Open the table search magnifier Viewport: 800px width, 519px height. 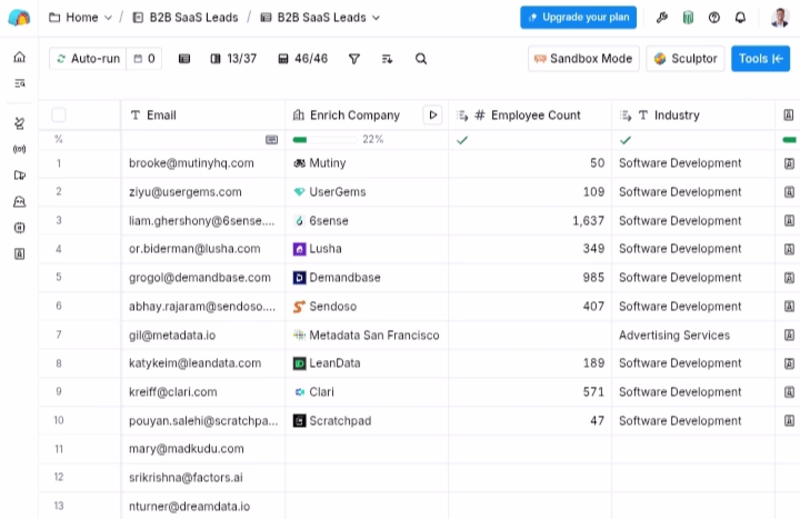(421, 59)
